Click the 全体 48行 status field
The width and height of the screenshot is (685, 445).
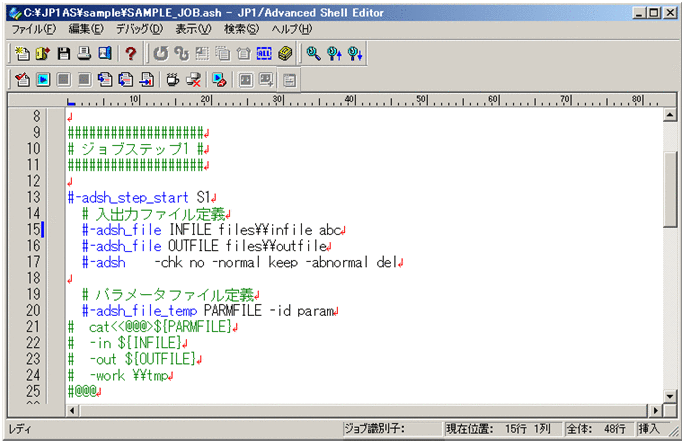[x=598, y=429]
